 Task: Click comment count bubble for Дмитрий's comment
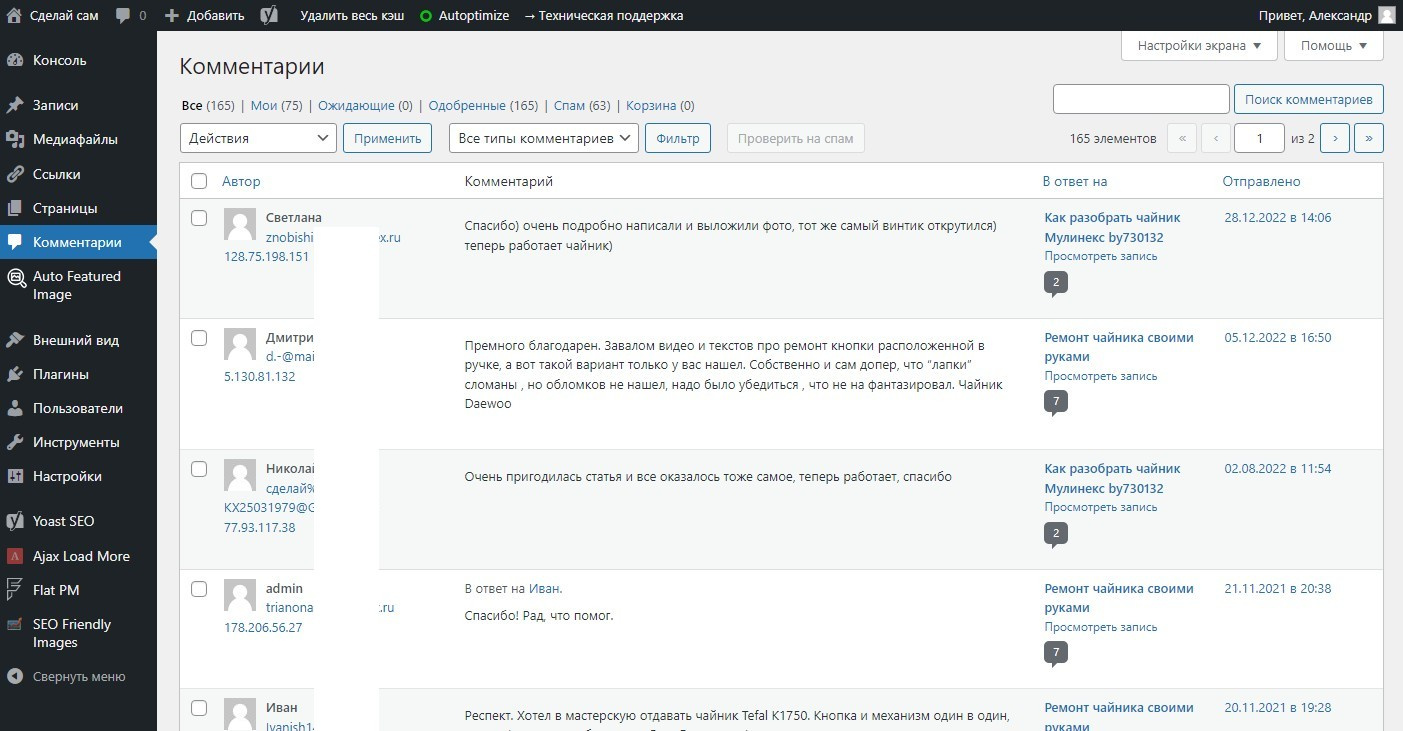(x=1055, y=402)
